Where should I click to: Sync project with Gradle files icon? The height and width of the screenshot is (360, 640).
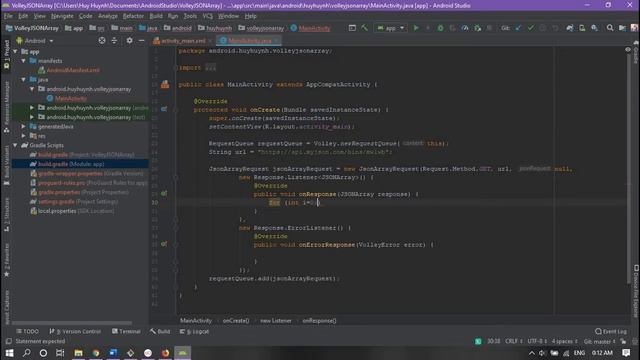point(570,28)
